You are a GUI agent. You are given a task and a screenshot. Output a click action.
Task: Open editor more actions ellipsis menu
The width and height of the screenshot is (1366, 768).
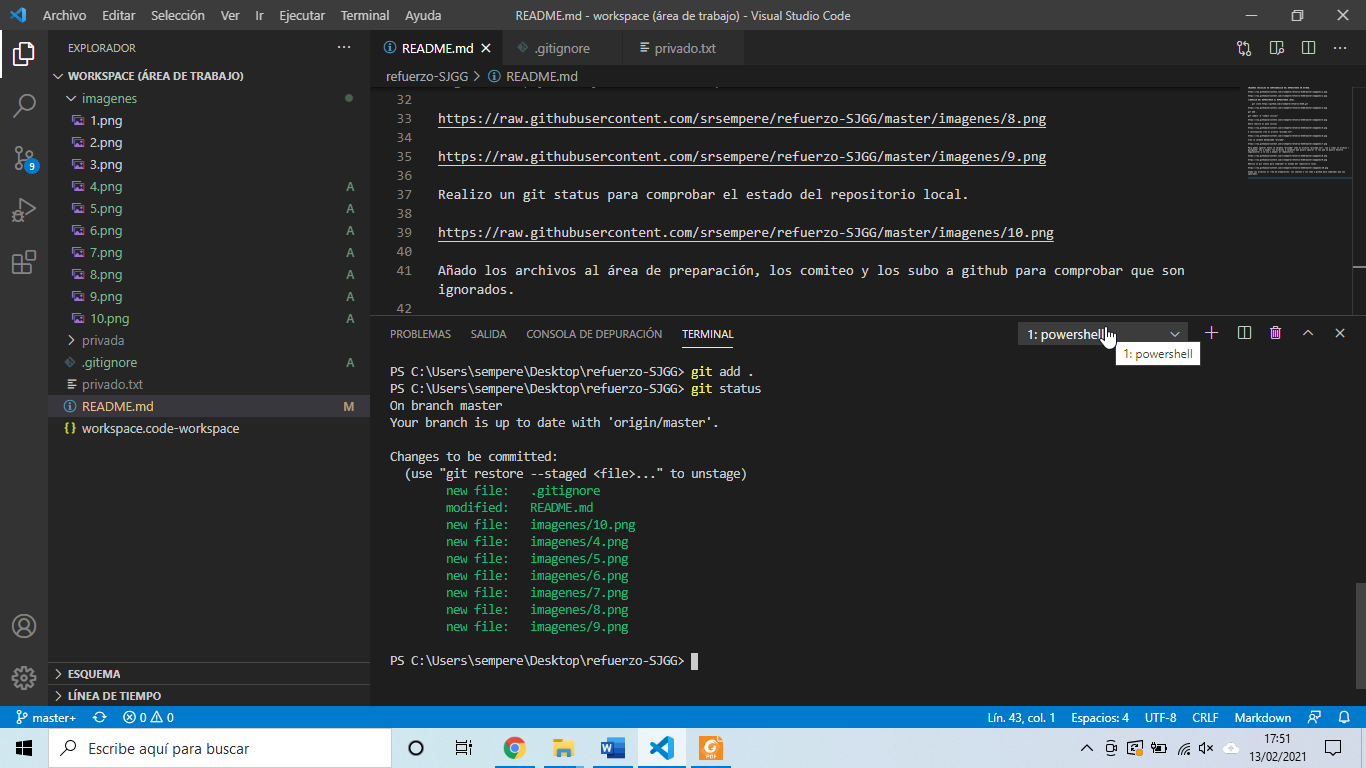point(1340,48)
